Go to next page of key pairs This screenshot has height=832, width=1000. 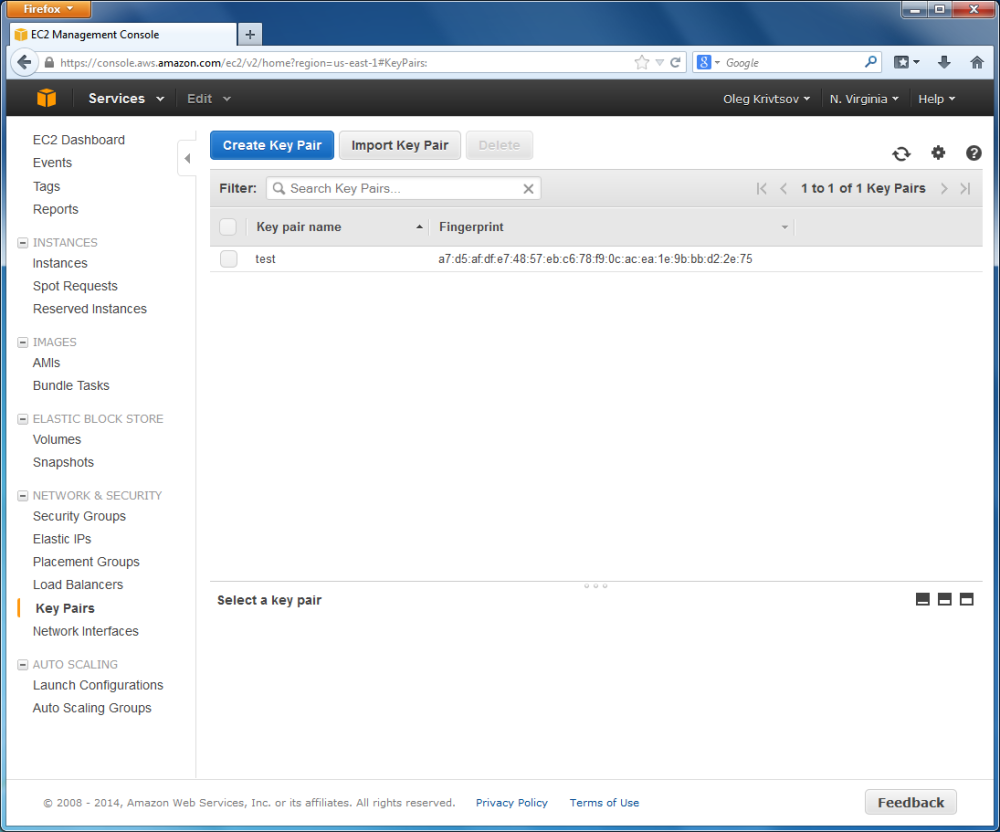(x=944, y=188)
